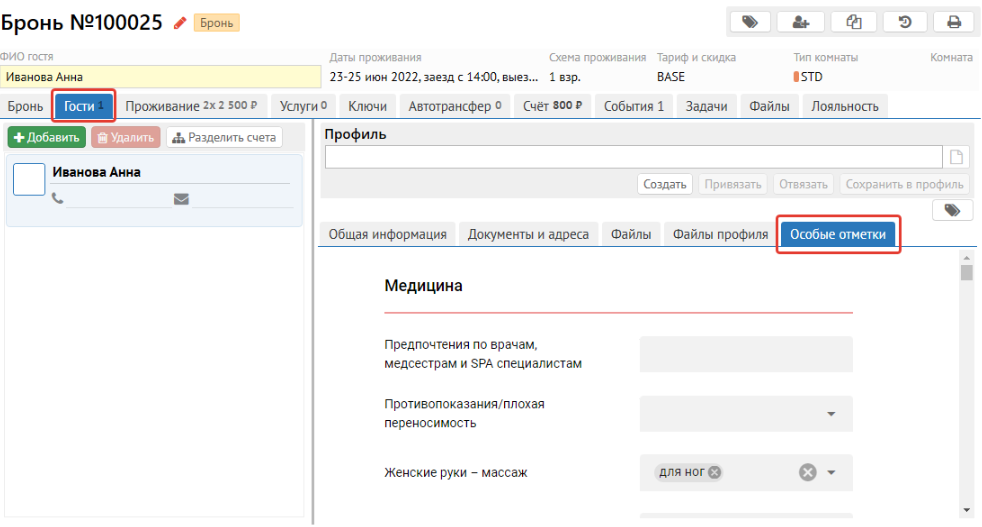Clear the Женские руки – массаж field selection

point(807,473)
